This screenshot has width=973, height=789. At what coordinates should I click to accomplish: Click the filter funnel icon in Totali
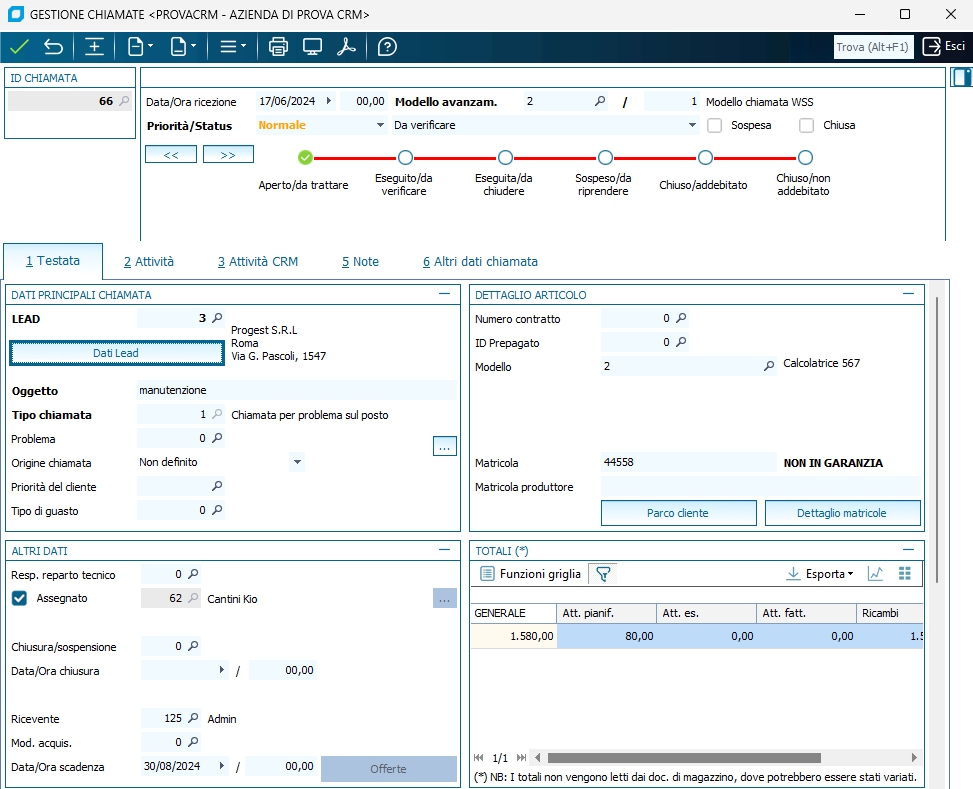click(x=603, y=574)
